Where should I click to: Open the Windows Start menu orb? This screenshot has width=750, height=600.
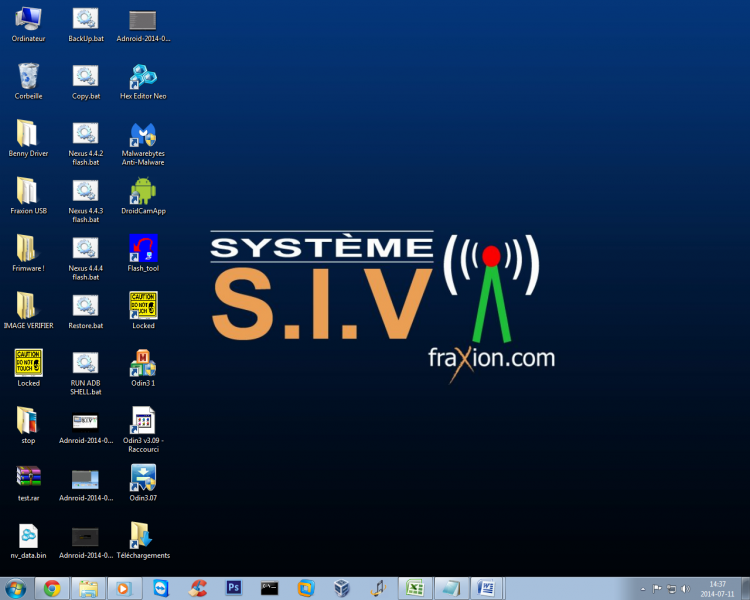tap(15, 589)
